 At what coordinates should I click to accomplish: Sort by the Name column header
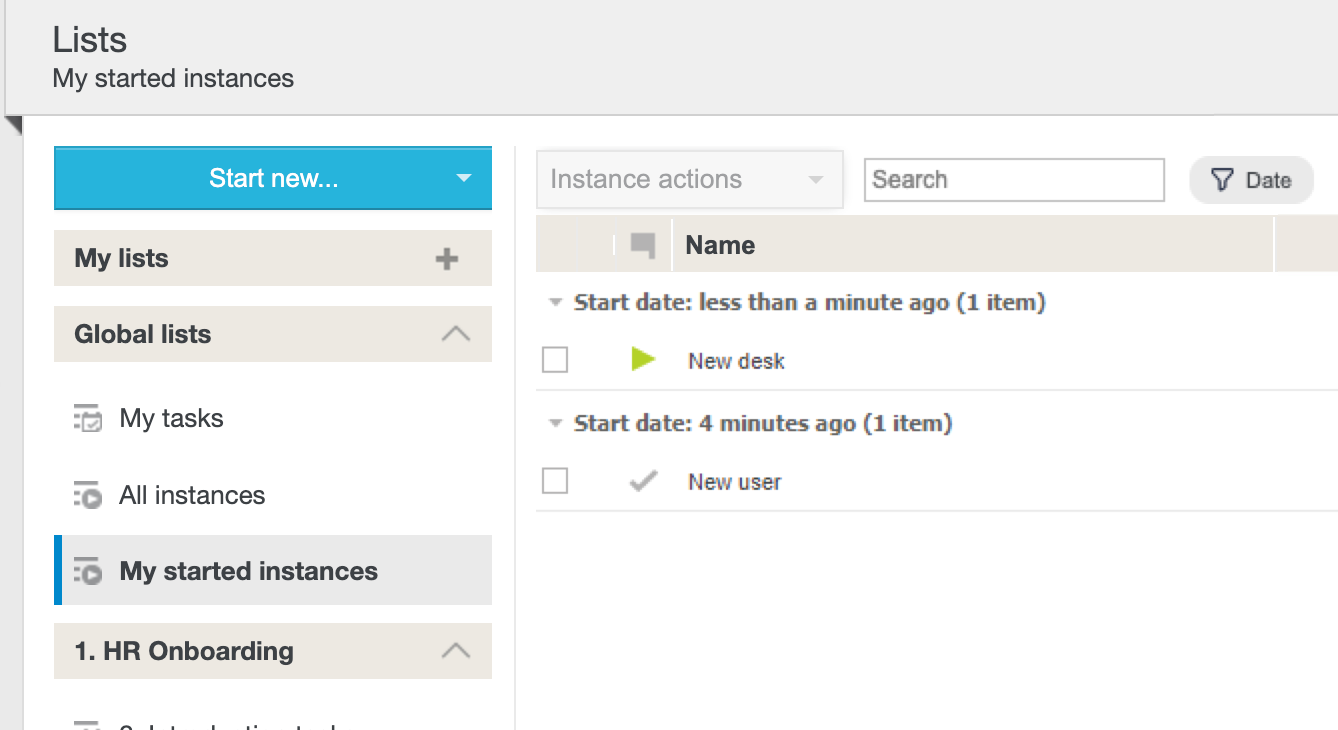(x=720, y=245)
